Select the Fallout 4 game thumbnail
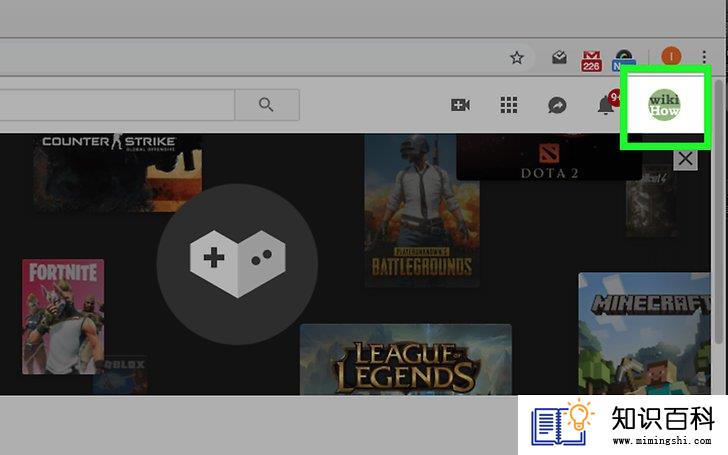Screen dimensions: 728x455 pyautogui.click(x=650, y=202)
